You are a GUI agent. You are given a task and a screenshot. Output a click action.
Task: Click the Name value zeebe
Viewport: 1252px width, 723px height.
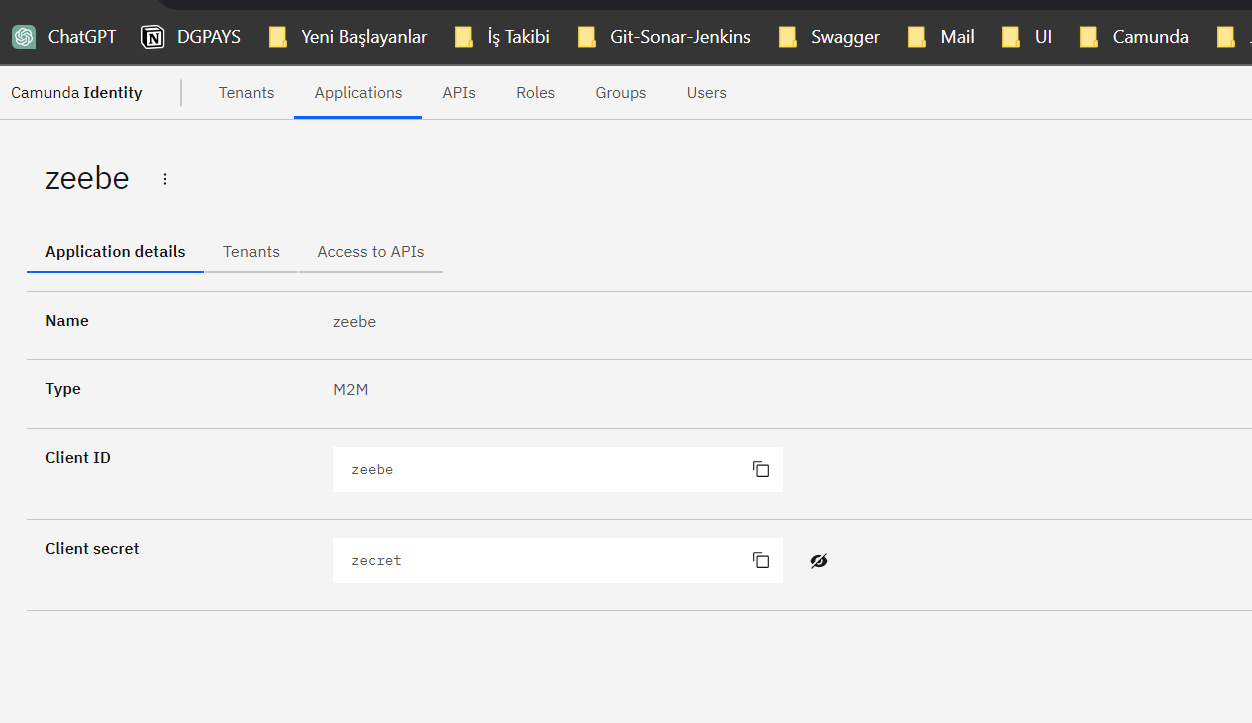354,322
